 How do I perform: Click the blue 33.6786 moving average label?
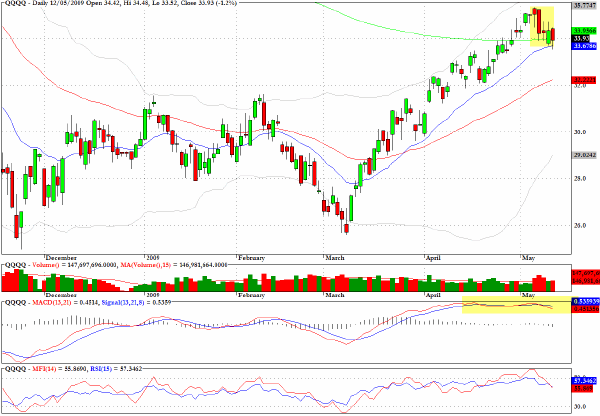tap(585, 46)
